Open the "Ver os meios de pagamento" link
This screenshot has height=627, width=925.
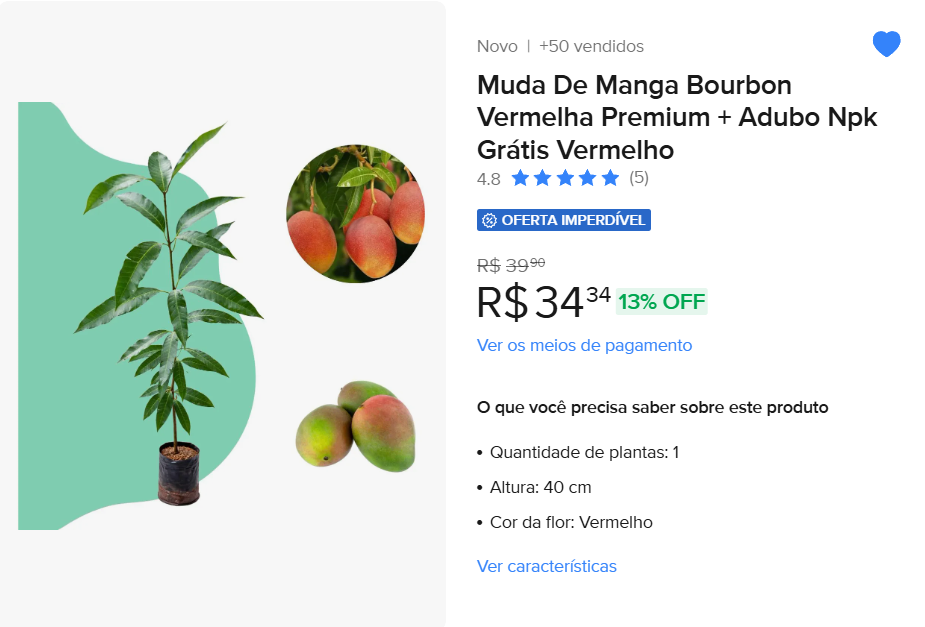584,345
